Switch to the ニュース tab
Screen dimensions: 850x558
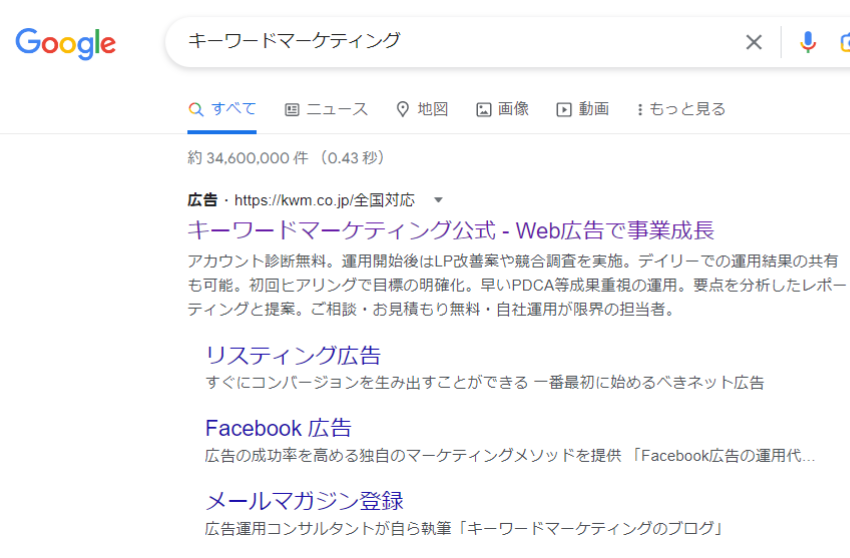click(x=326, y=109)
